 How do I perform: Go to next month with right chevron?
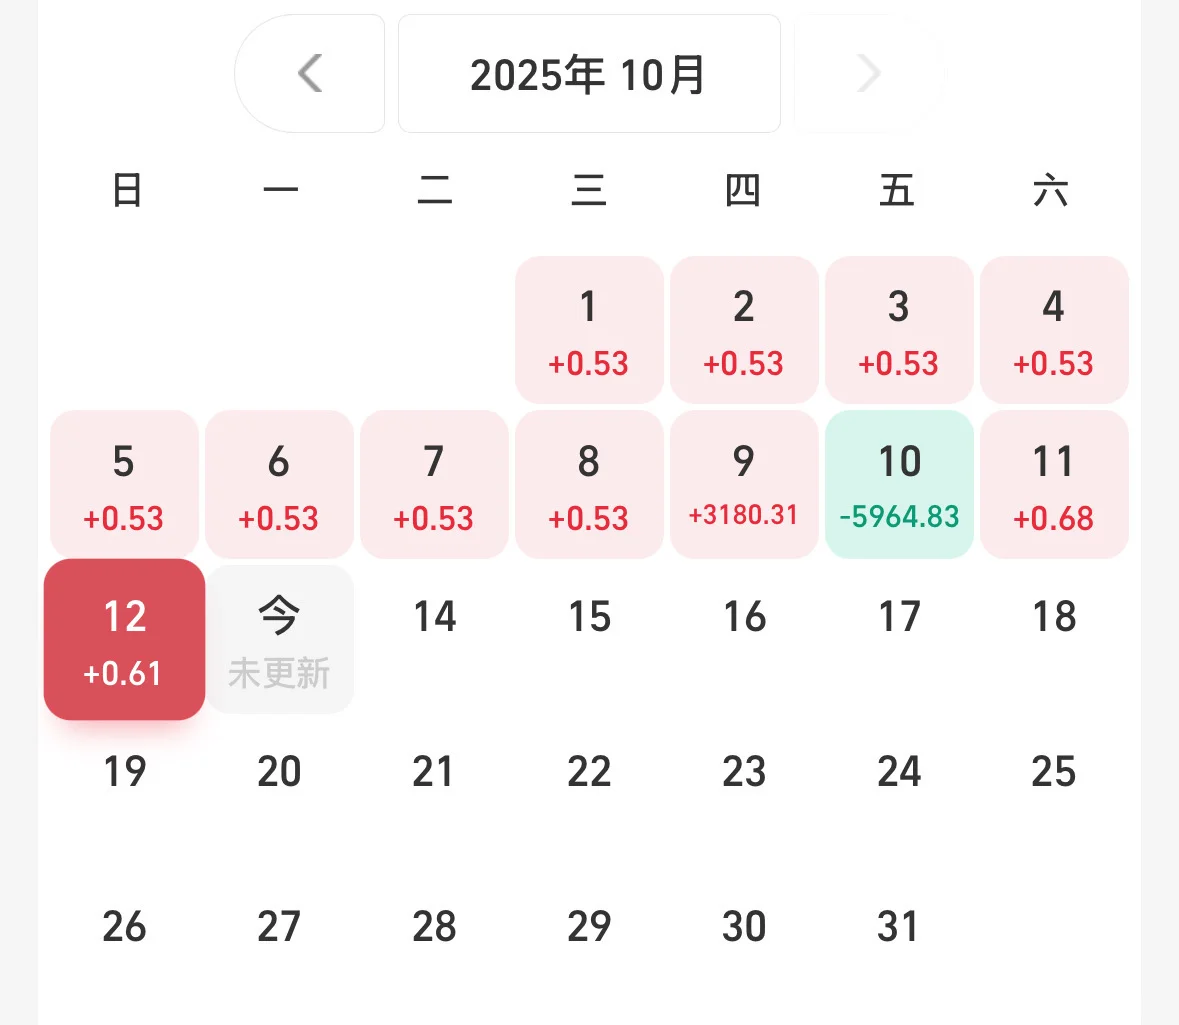868,74
